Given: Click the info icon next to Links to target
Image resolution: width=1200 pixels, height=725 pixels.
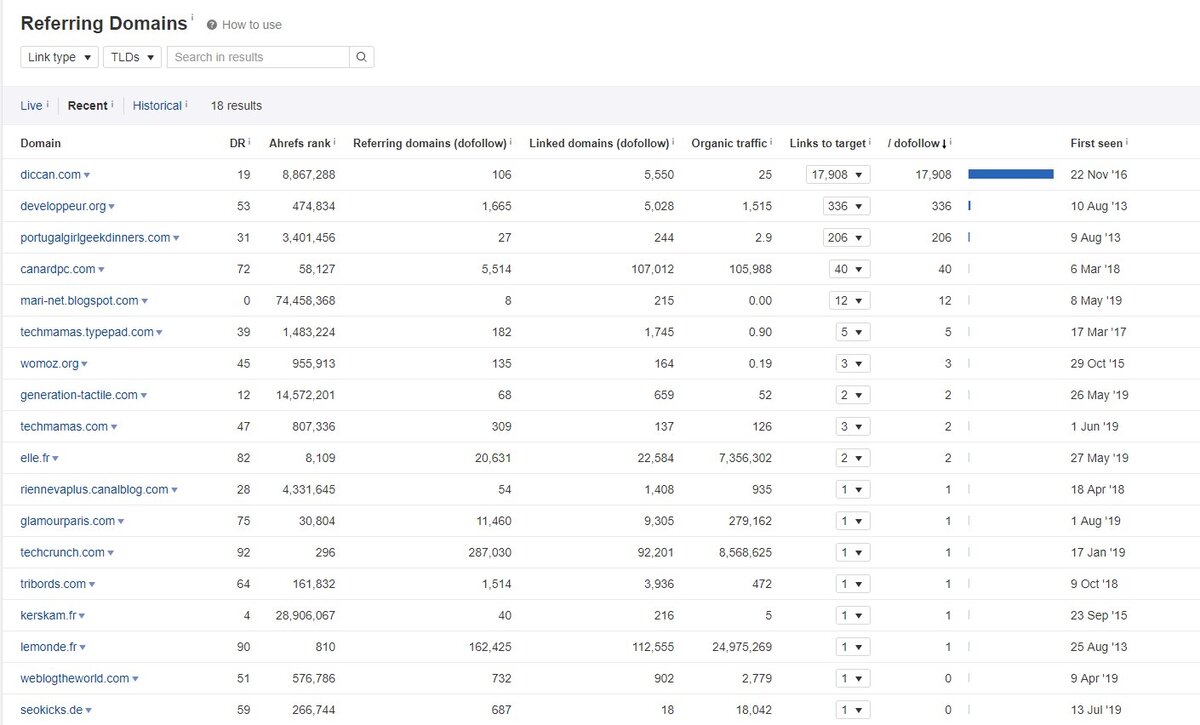Looking at the screenshot, I should pos(872,141).
